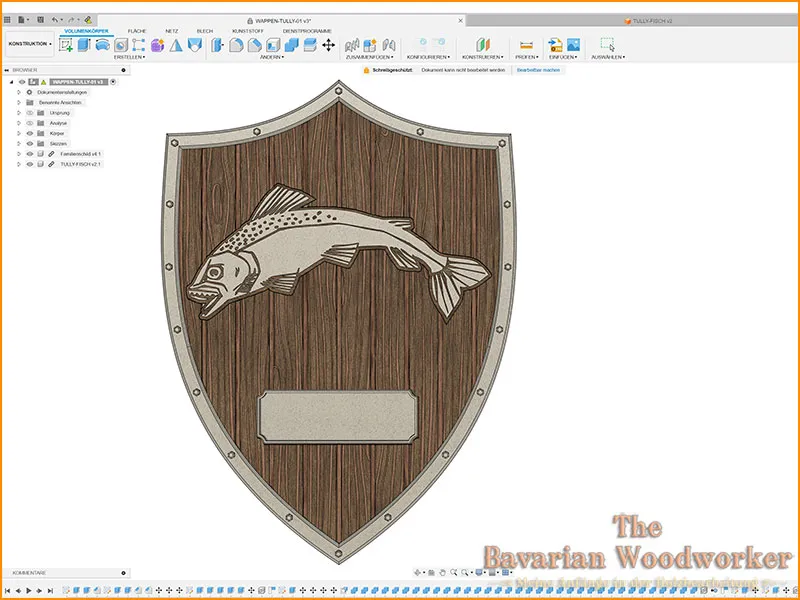Screen dimensions: 800x600
Task: Expand the Körper folder node
Action: click(x=19, y=133)
